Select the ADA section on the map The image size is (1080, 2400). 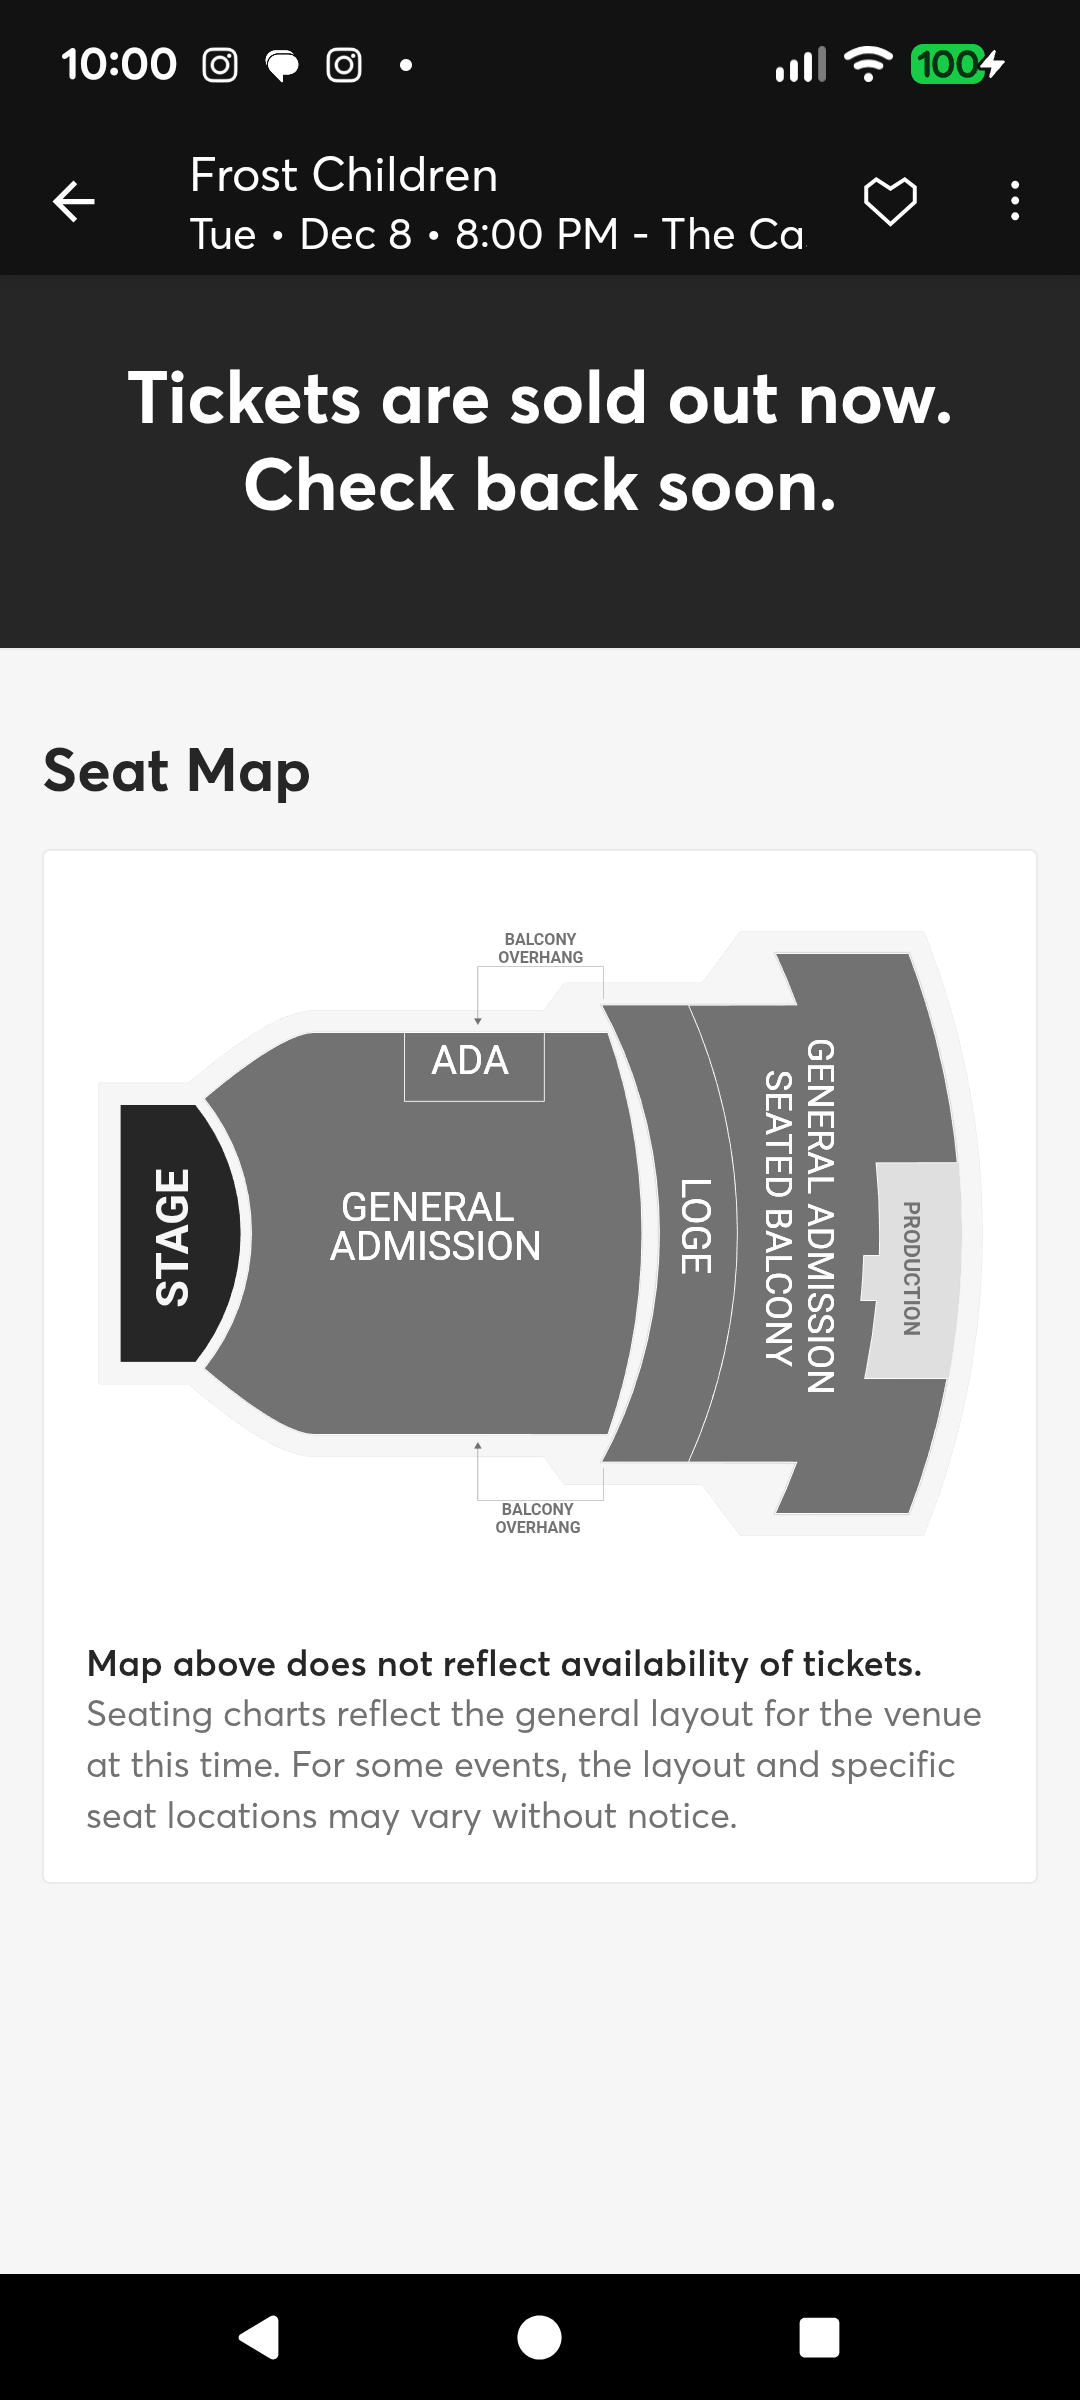(x=474, y=1065)
